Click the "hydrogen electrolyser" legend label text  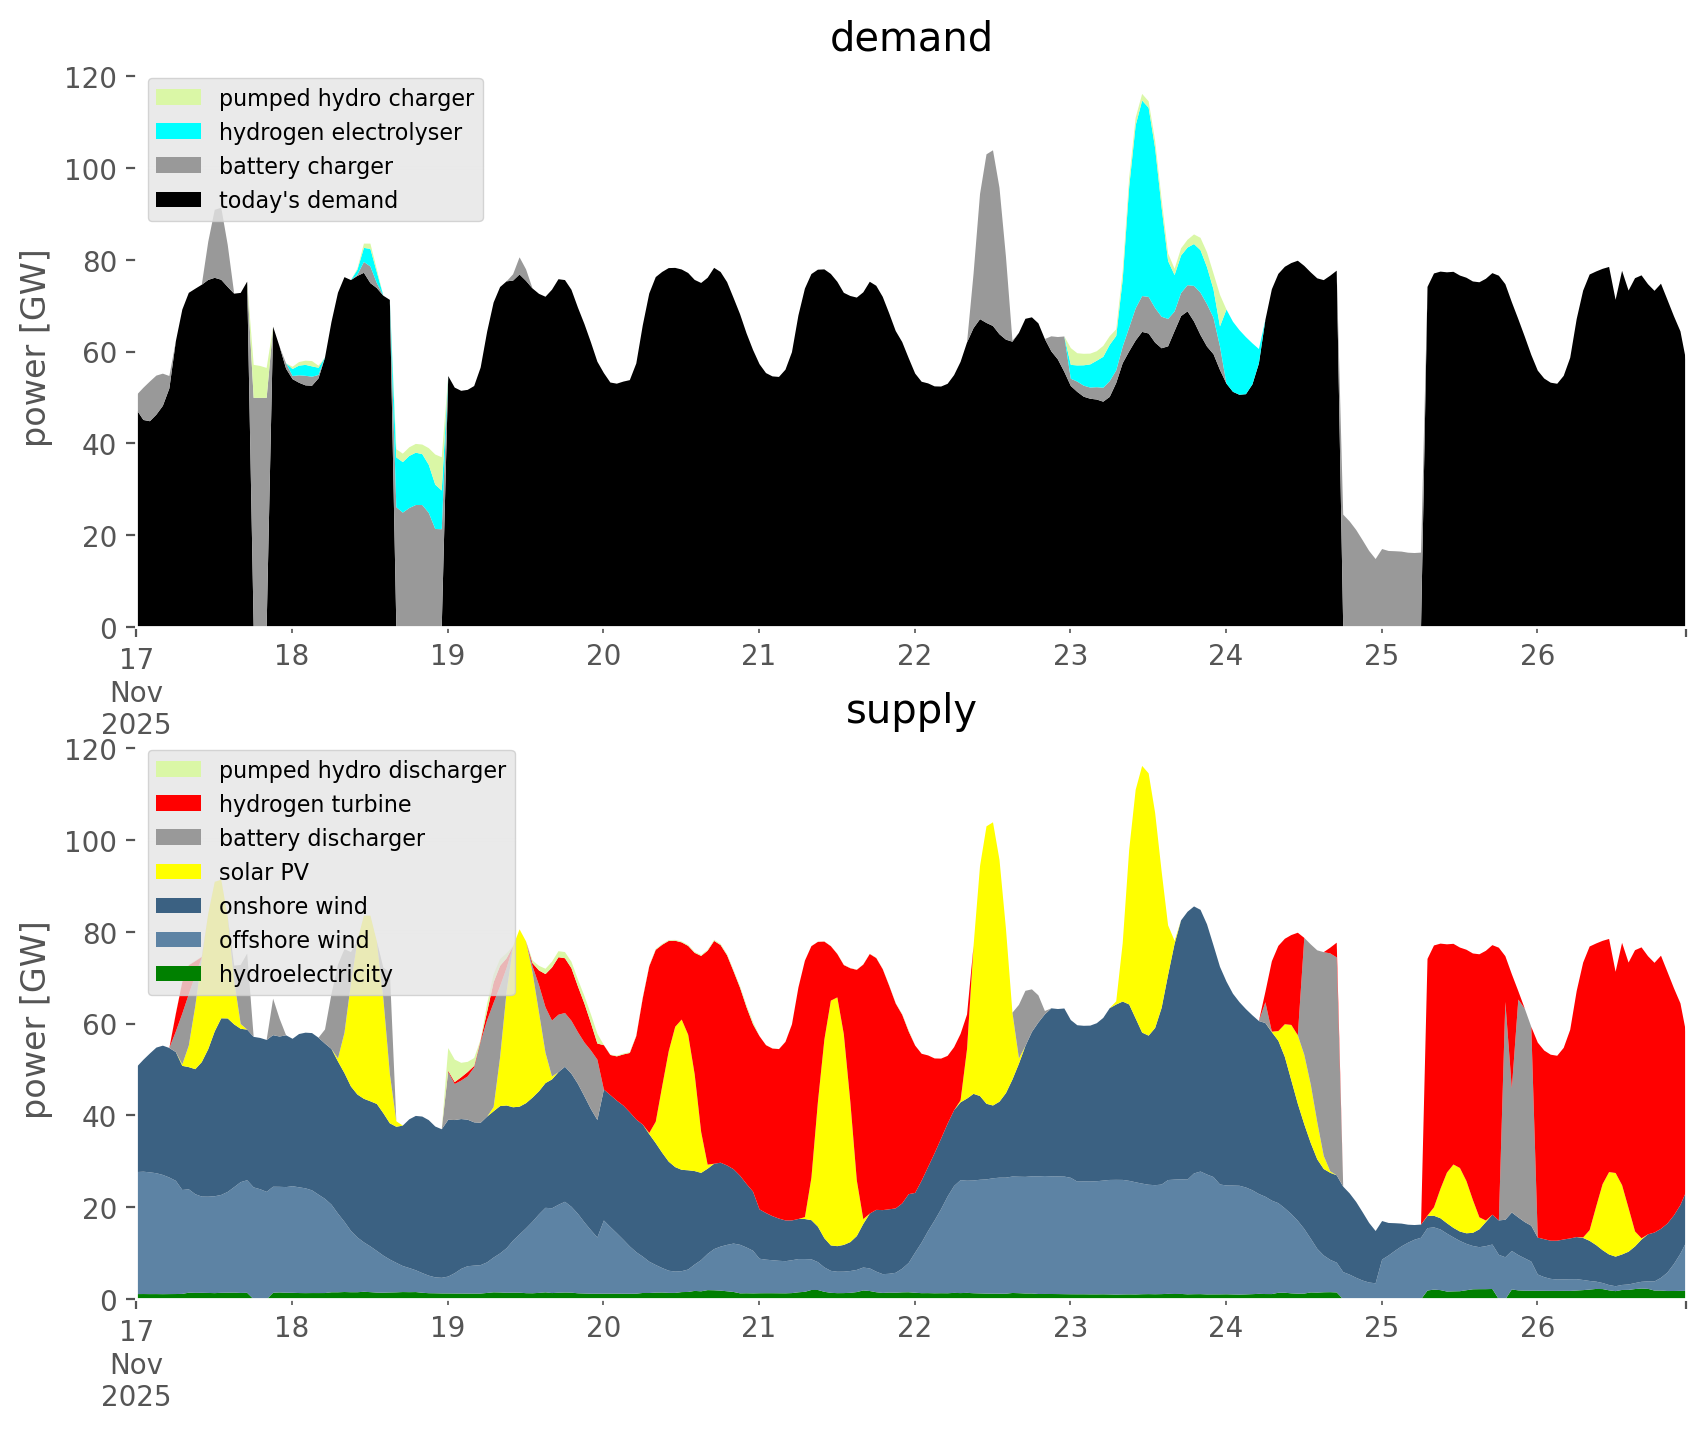(340, 132)
